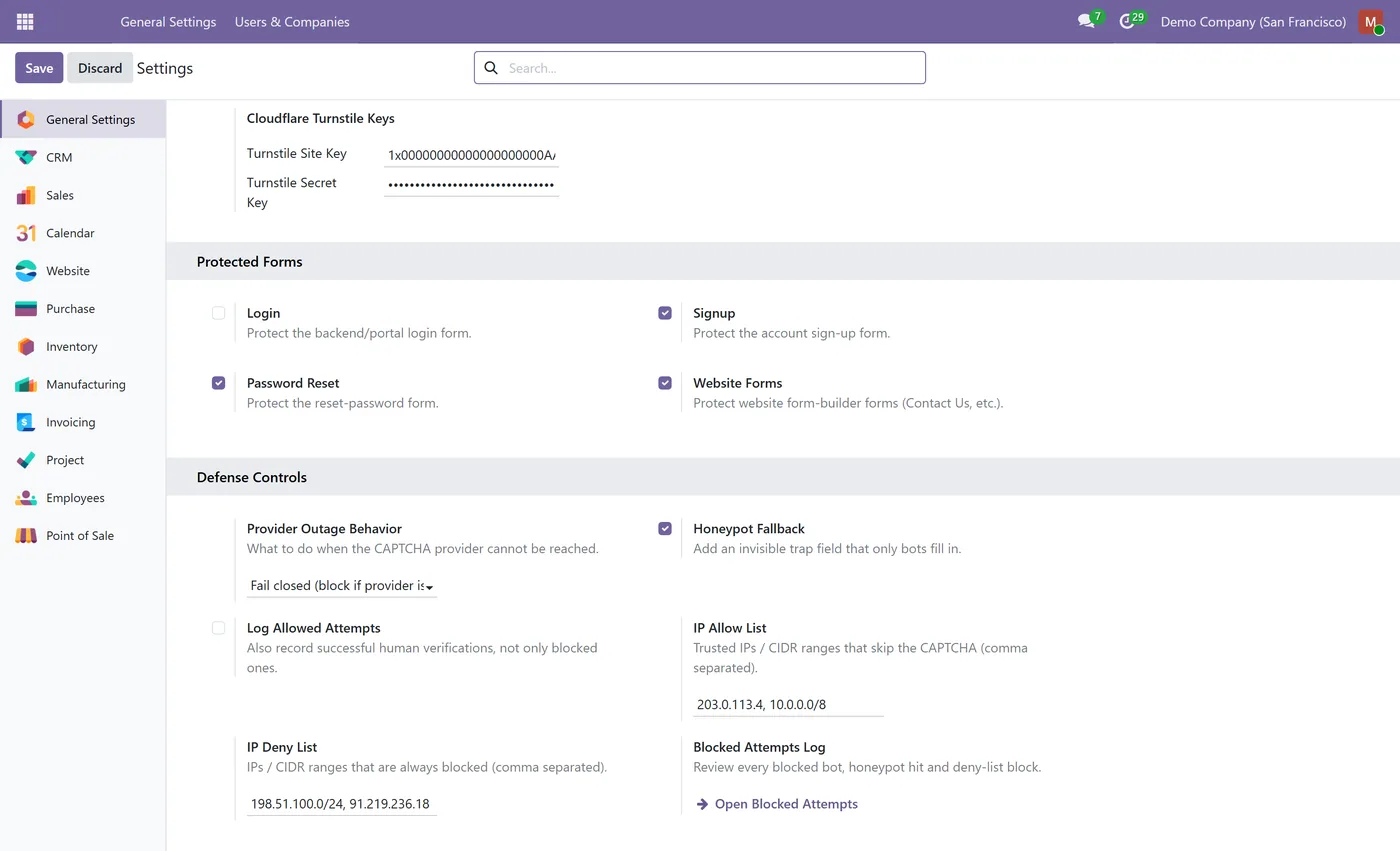Click the Project app icon
Screen dimensions: 1400x851
(x=26, y=460)
